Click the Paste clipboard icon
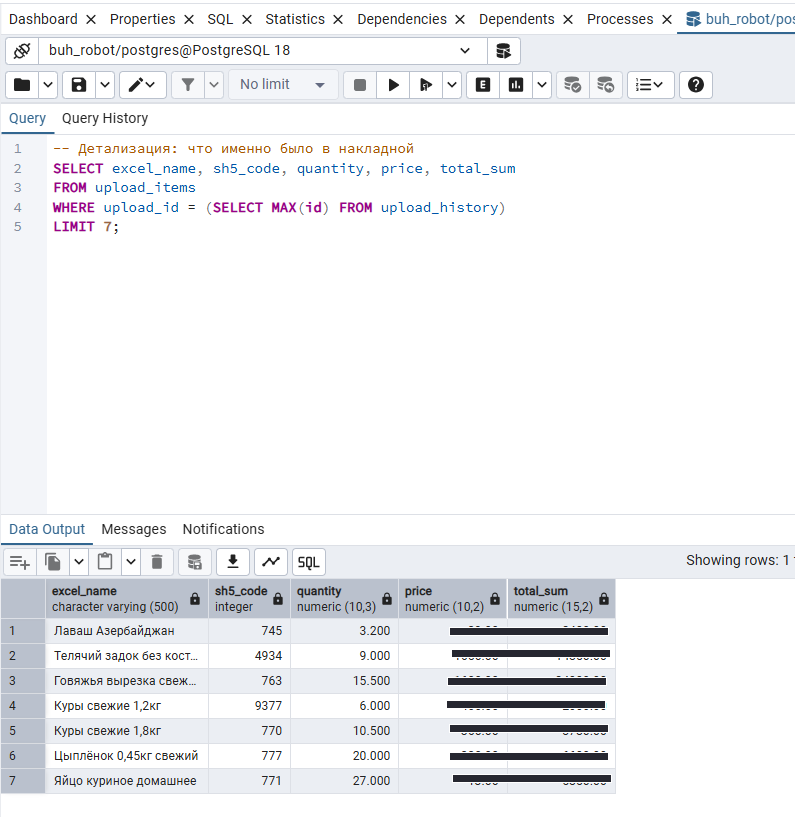The image size is (795, 817). [105, 562]
